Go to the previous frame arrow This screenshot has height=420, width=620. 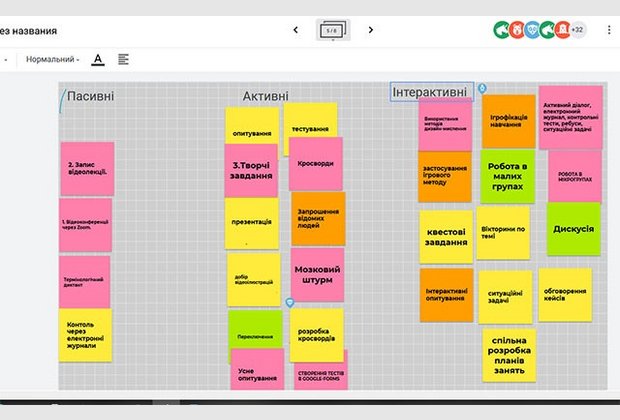pos(295,30)
